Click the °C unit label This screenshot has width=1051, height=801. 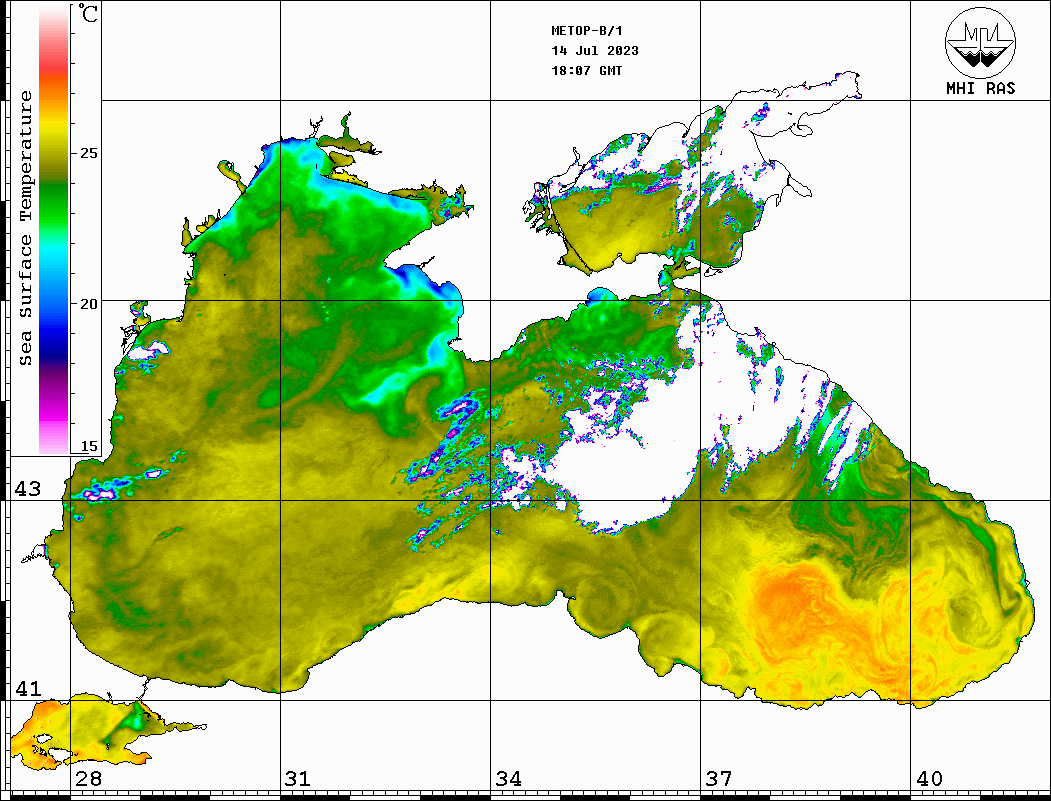(88, 13)
